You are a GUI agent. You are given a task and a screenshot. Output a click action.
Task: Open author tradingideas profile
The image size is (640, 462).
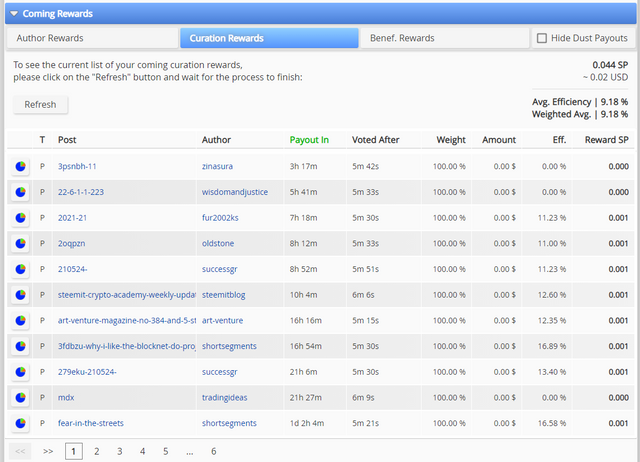tap(224, 398)
